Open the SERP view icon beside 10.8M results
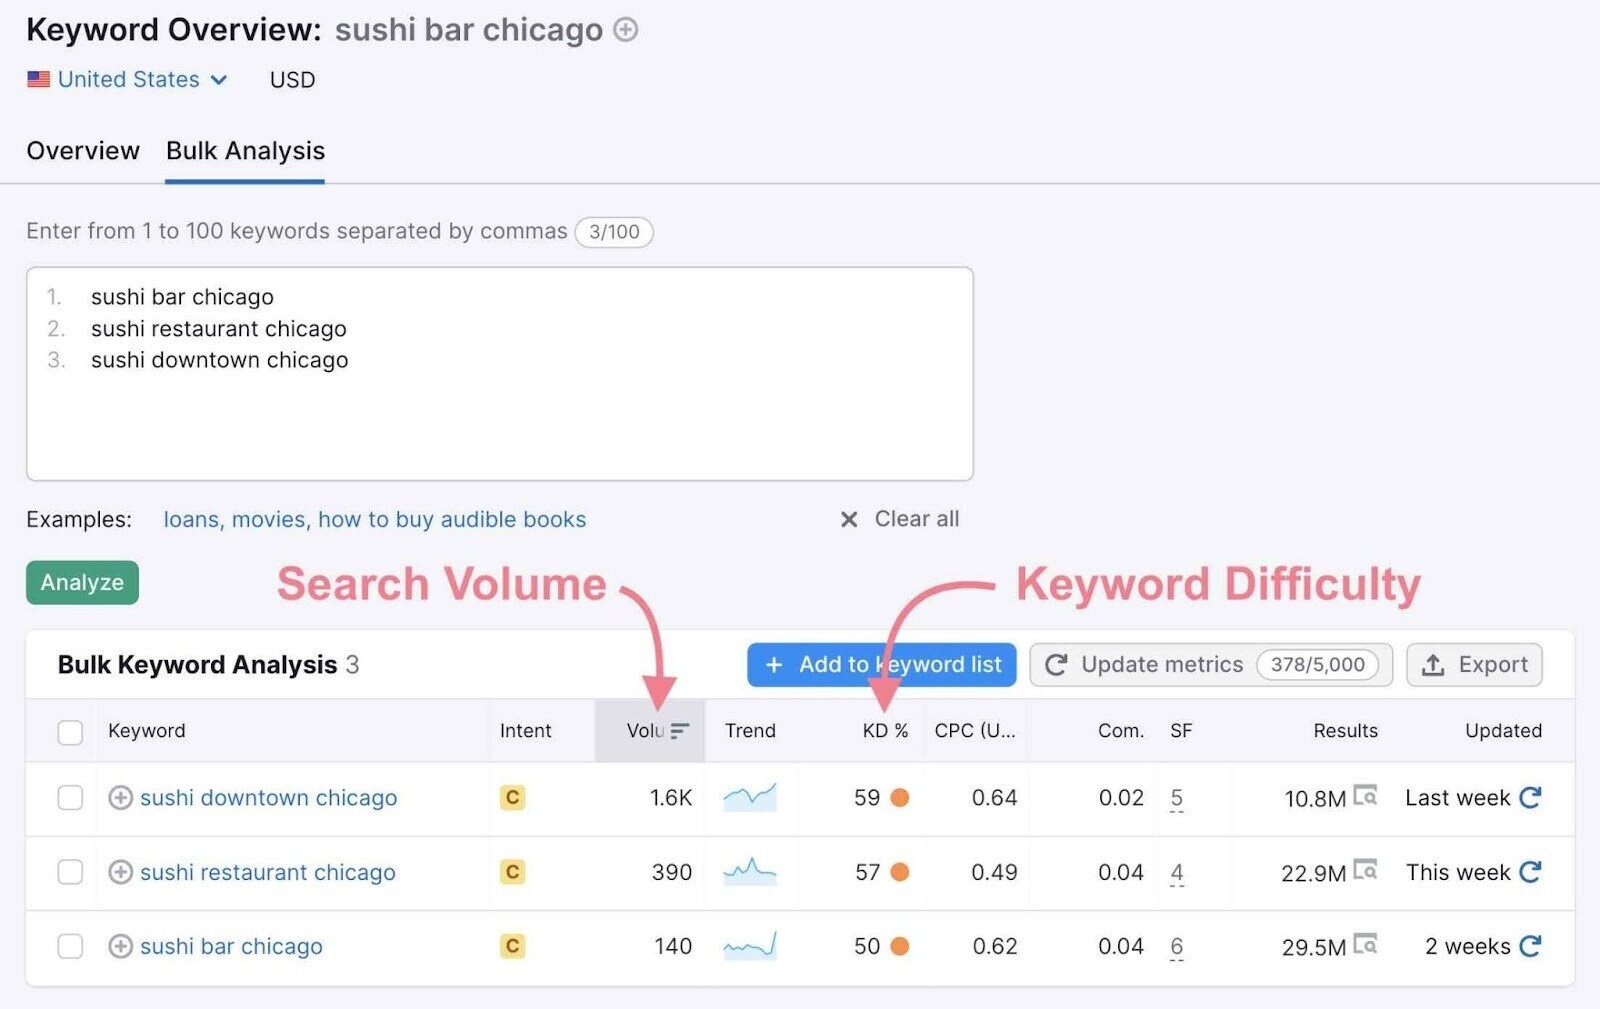The image size is (1600, 1009). [x=1365, y=796]
